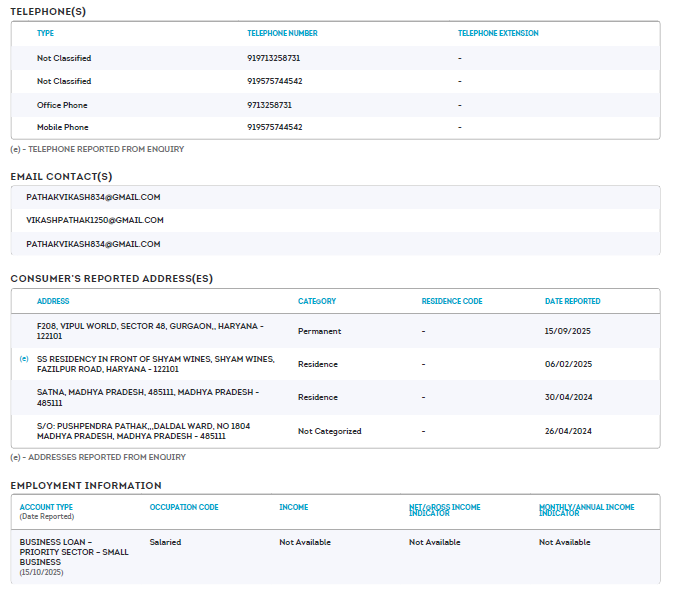Click the Date Reported column header

coord(572,301)
